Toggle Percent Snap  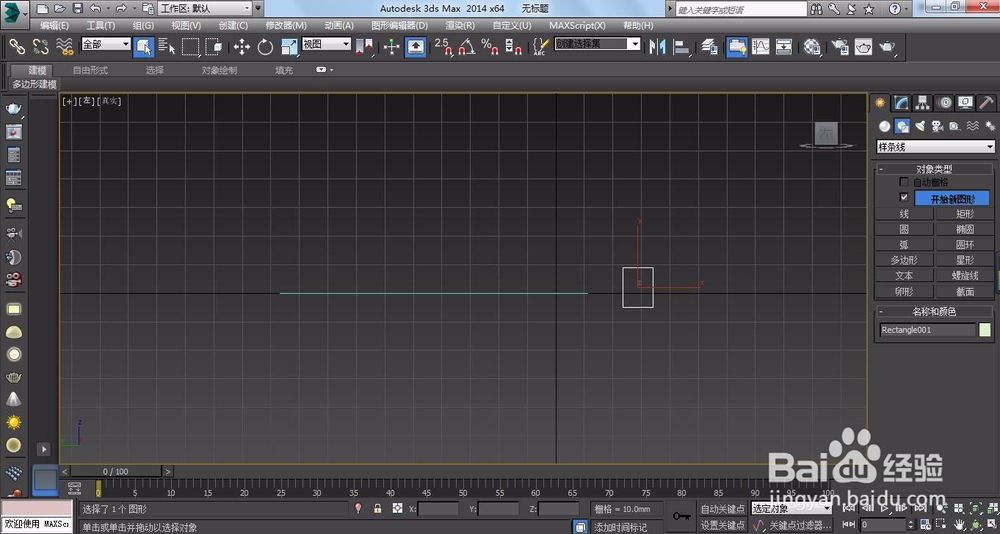click(490, 47)
